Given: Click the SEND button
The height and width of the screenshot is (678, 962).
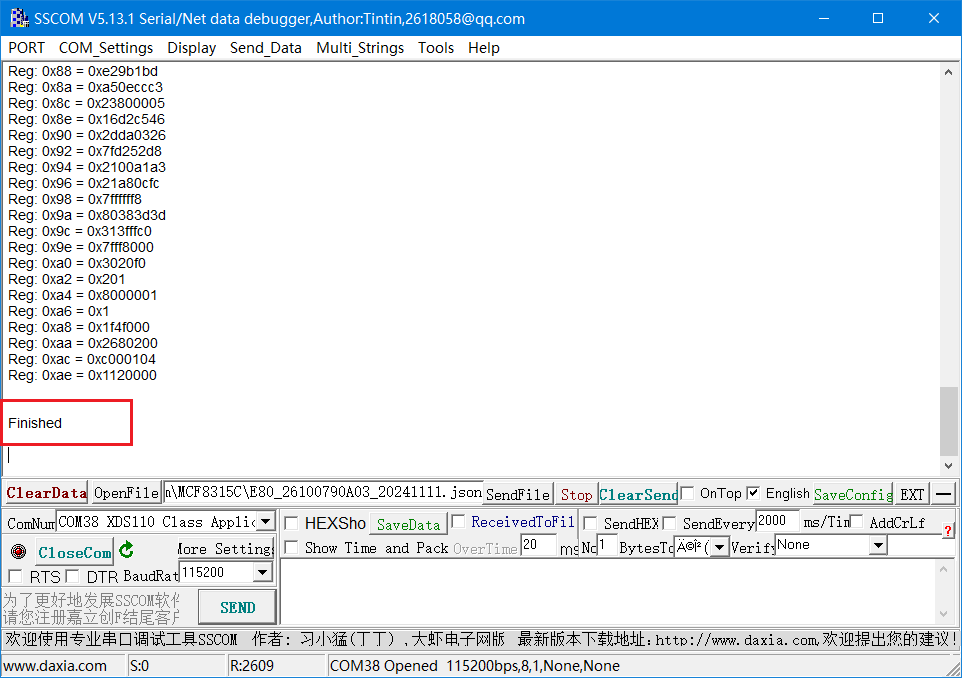Looking at the screenshot, I should pyautogui.click(x=237, y=607).
